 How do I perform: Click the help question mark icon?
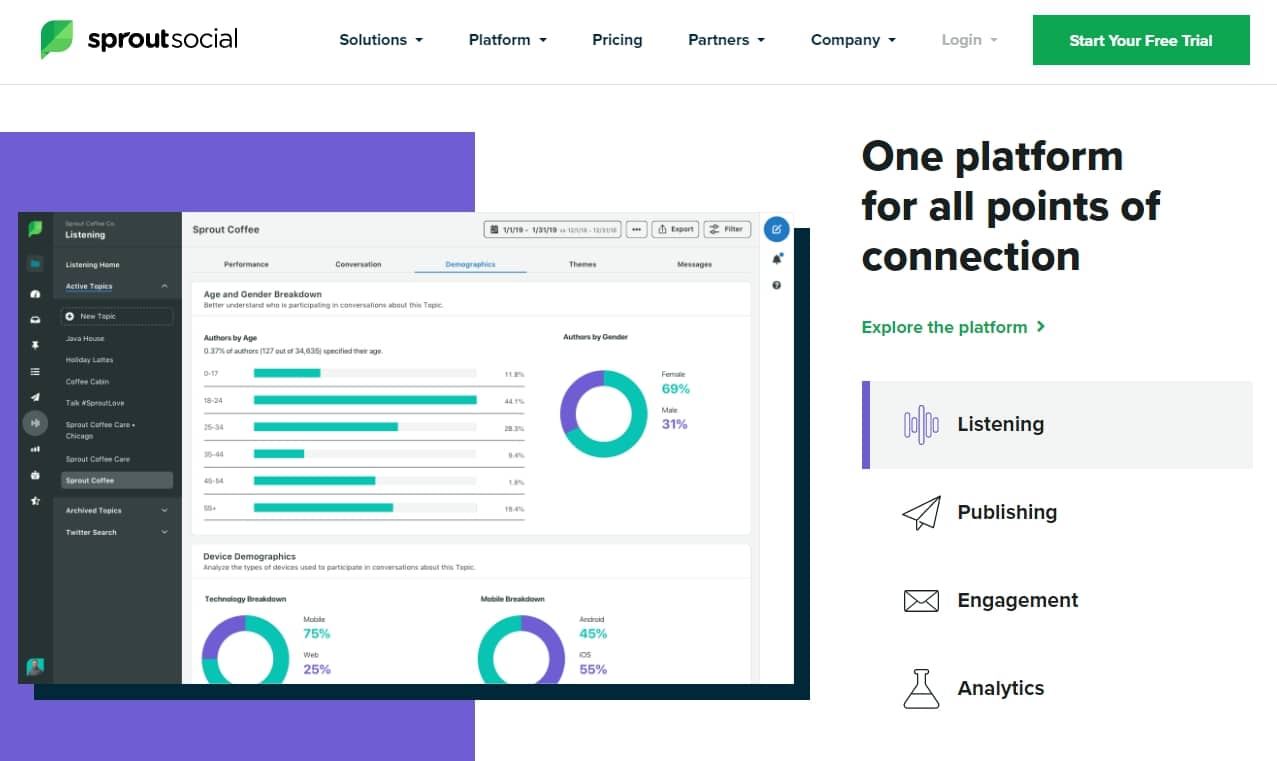click(777, 286)
